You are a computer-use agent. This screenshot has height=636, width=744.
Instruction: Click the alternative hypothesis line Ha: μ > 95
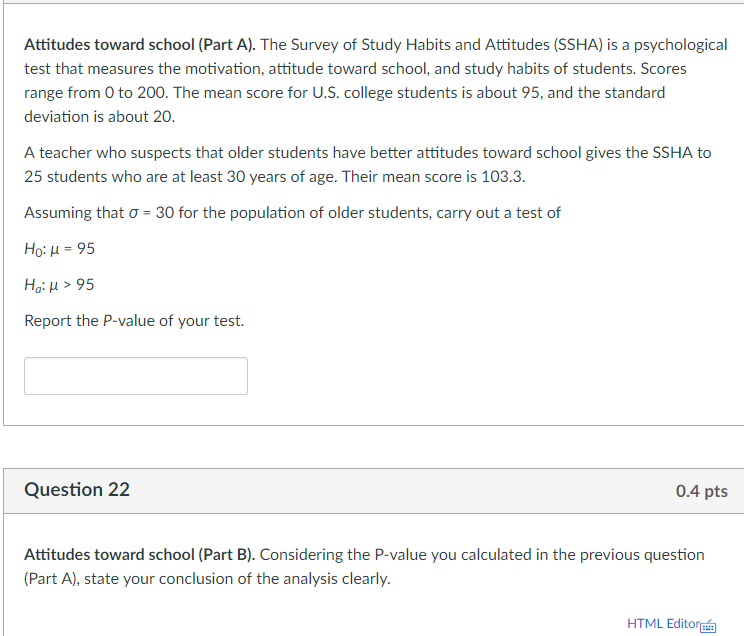click(59, 285)
